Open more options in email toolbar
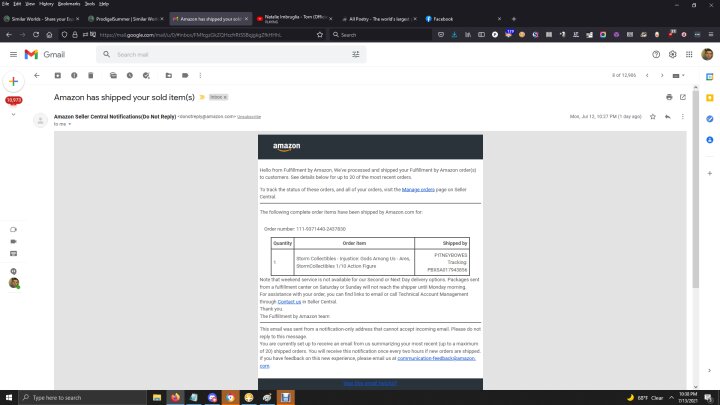The image size is (720, 405). click(200, 75)
